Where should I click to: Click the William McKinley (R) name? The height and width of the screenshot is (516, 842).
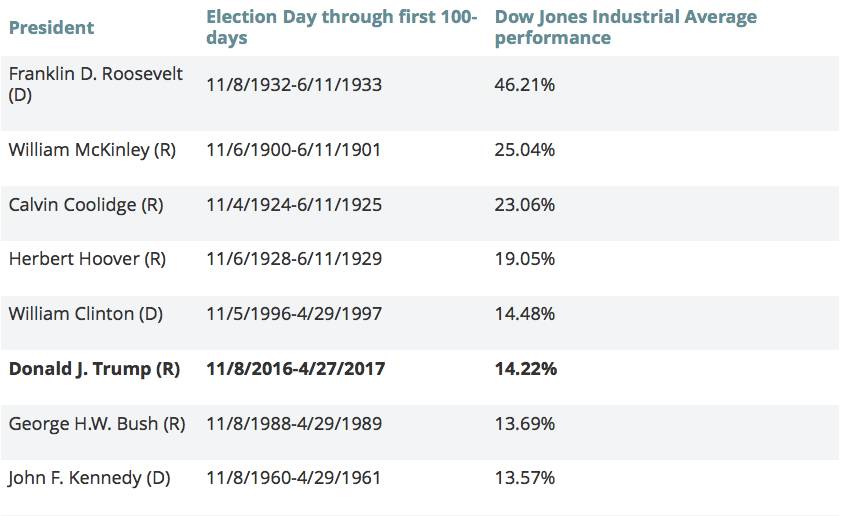coord(92,150)
